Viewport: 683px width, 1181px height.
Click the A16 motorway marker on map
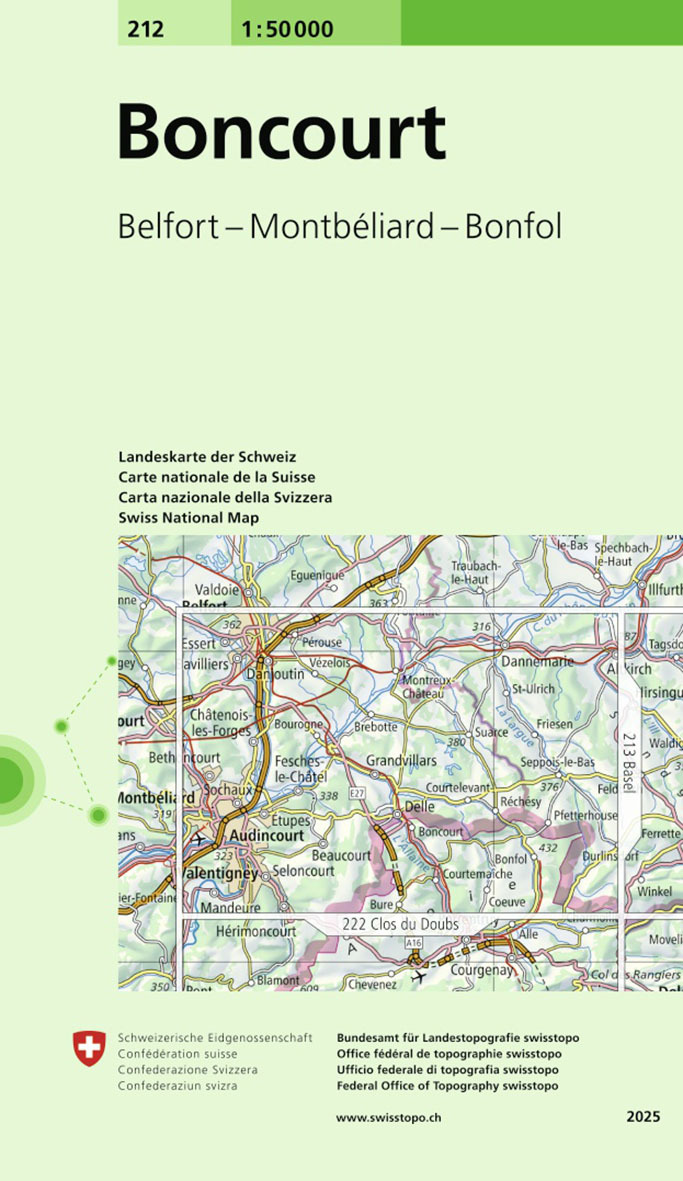(414, 943)
